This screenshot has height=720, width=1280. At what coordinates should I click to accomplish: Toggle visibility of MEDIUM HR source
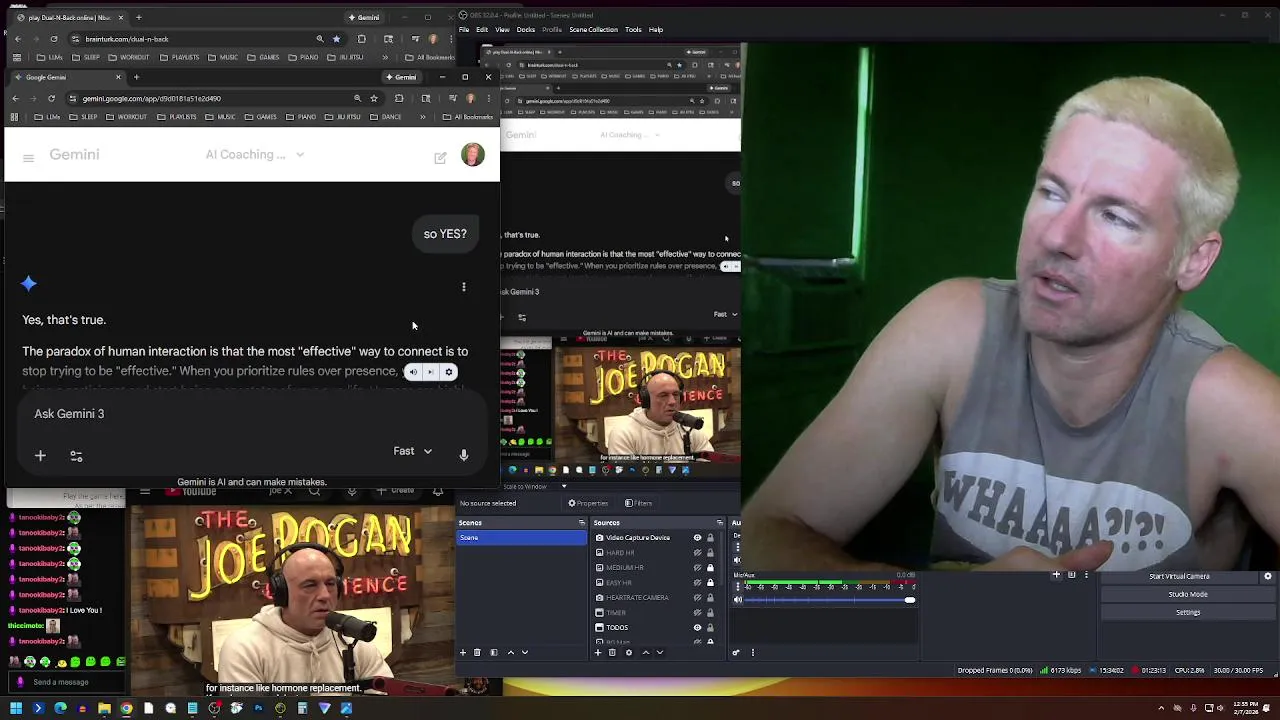coord(697,568)
